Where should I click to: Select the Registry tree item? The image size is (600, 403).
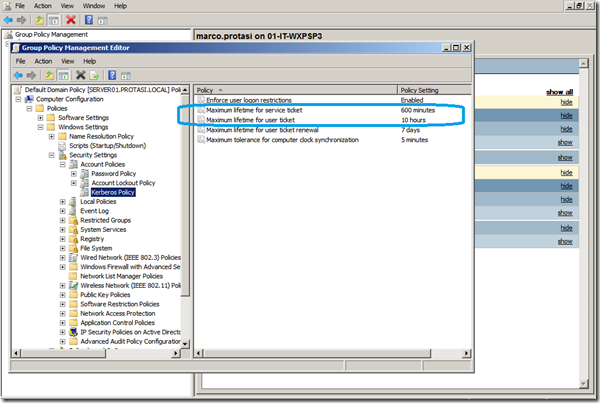pos(92,239)
